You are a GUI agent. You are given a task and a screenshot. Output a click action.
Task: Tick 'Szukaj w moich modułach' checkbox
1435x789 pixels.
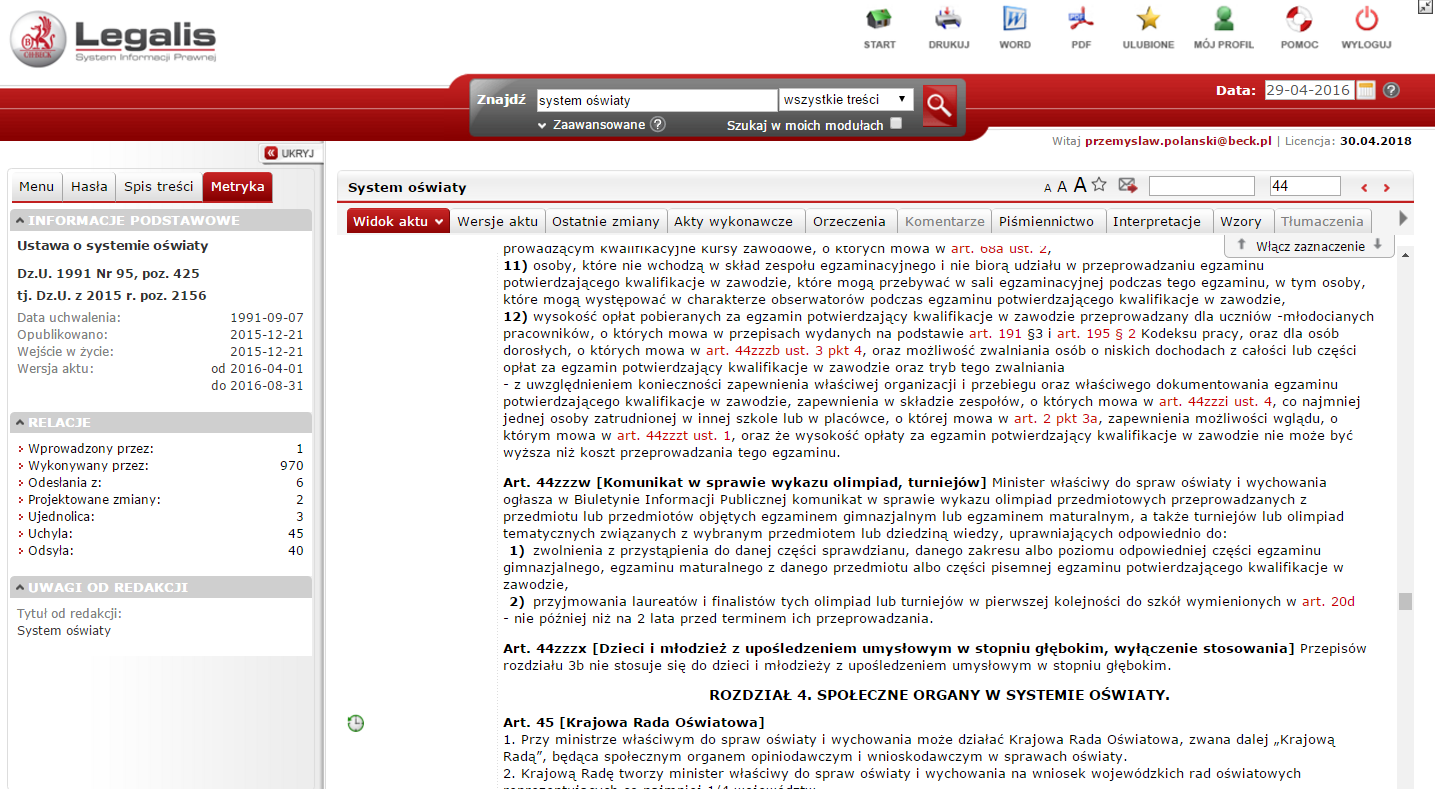tap(896, 124)
